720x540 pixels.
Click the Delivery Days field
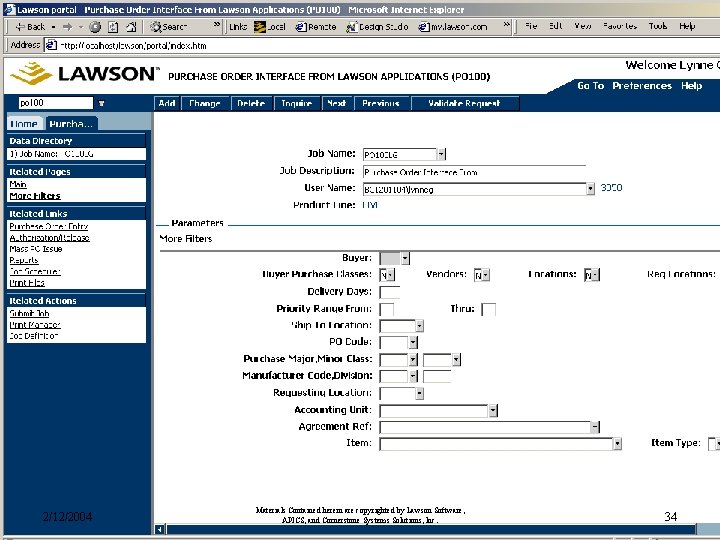point(389,292)
